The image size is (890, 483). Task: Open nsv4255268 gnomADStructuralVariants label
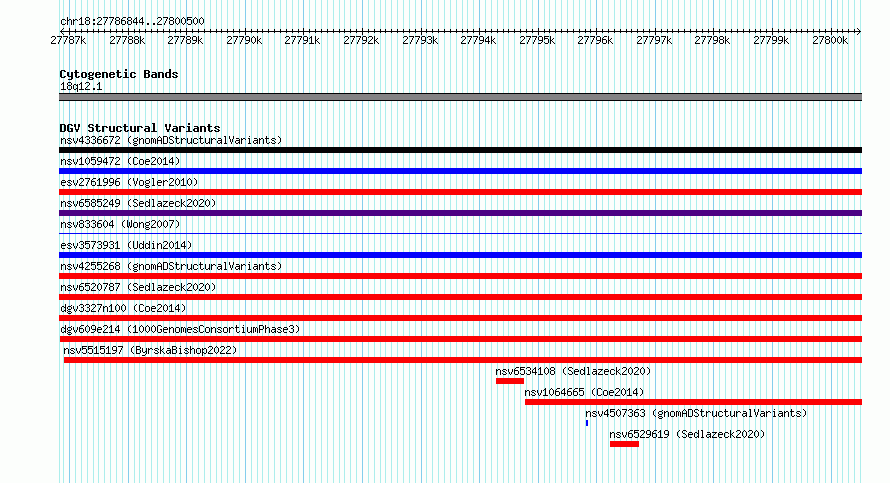point(171,266)
